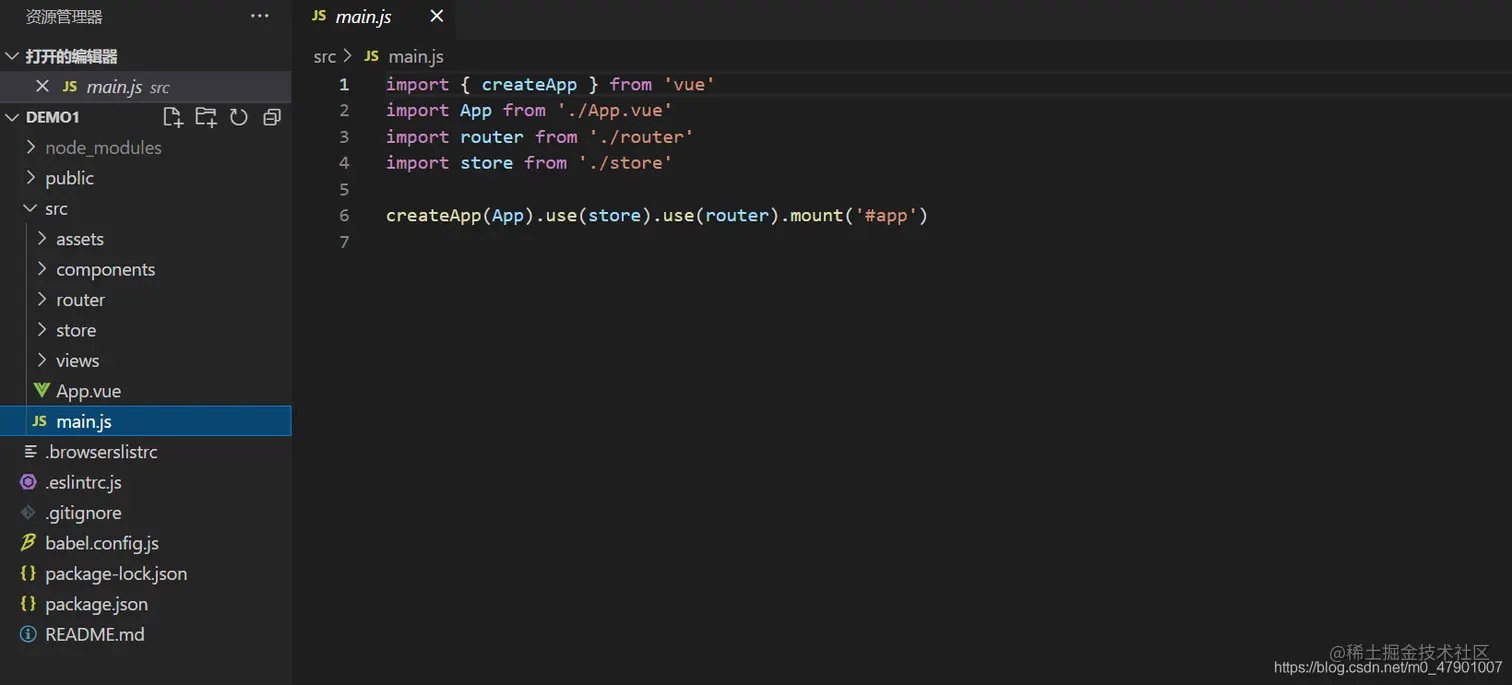Expand the public folder

(x=30, y=178)
